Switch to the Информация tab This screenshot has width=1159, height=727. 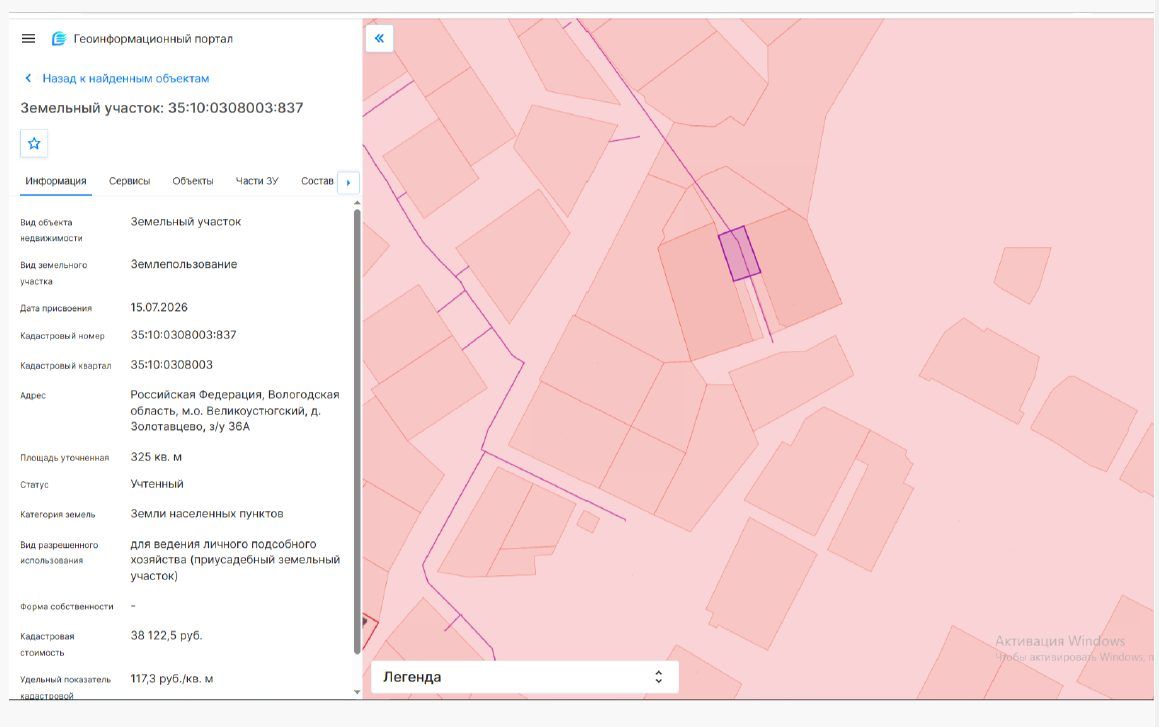(x=55, y=181)
